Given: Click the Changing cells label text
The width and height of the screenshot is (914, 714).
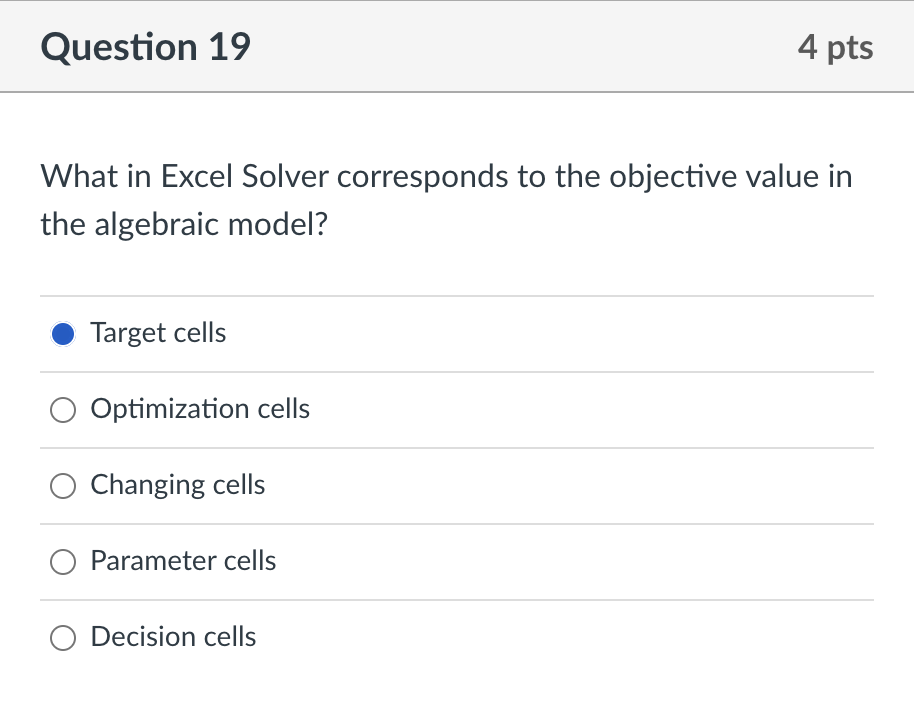Looking at the screenshot, I should click(177, 485).
